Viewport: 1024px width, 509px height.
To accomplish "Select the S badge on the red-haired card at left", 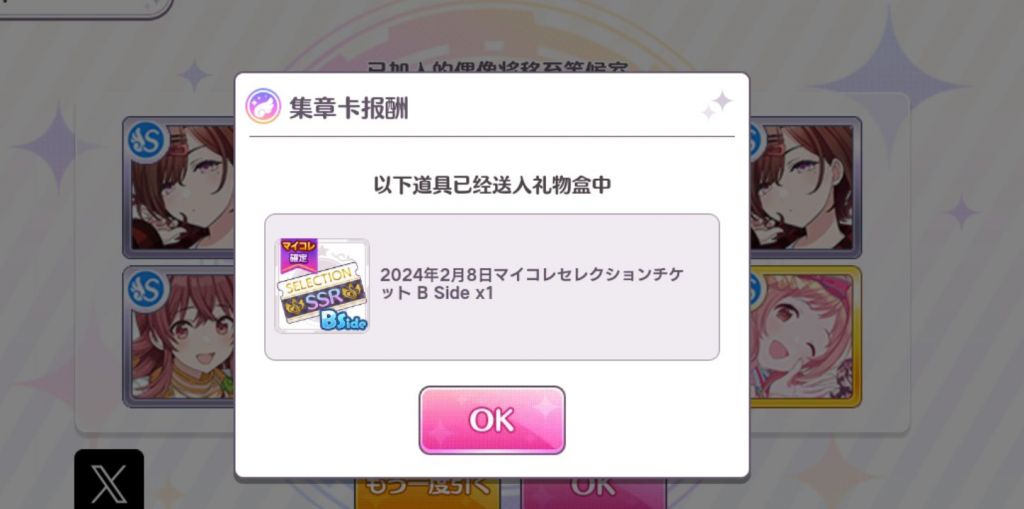I will 148,288.
